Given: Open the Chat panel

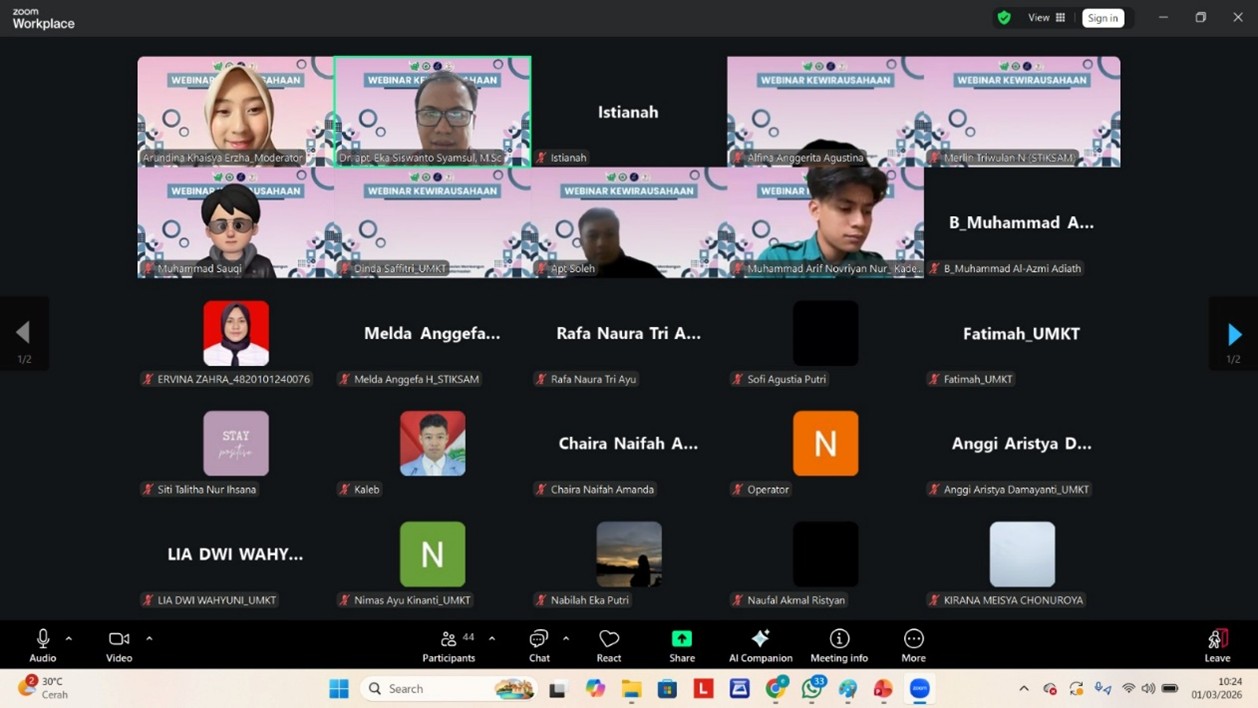Looking at the screenshot, I should coord(539,645).
